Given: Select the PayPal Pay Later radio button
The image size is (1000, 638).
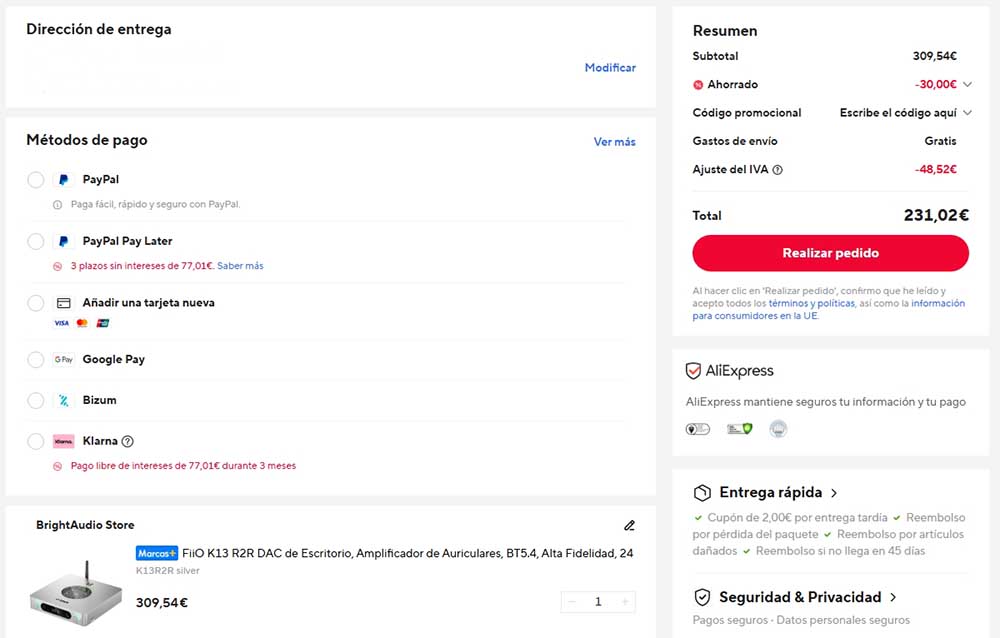Looking at the screenshot, I should click(36, 241).
